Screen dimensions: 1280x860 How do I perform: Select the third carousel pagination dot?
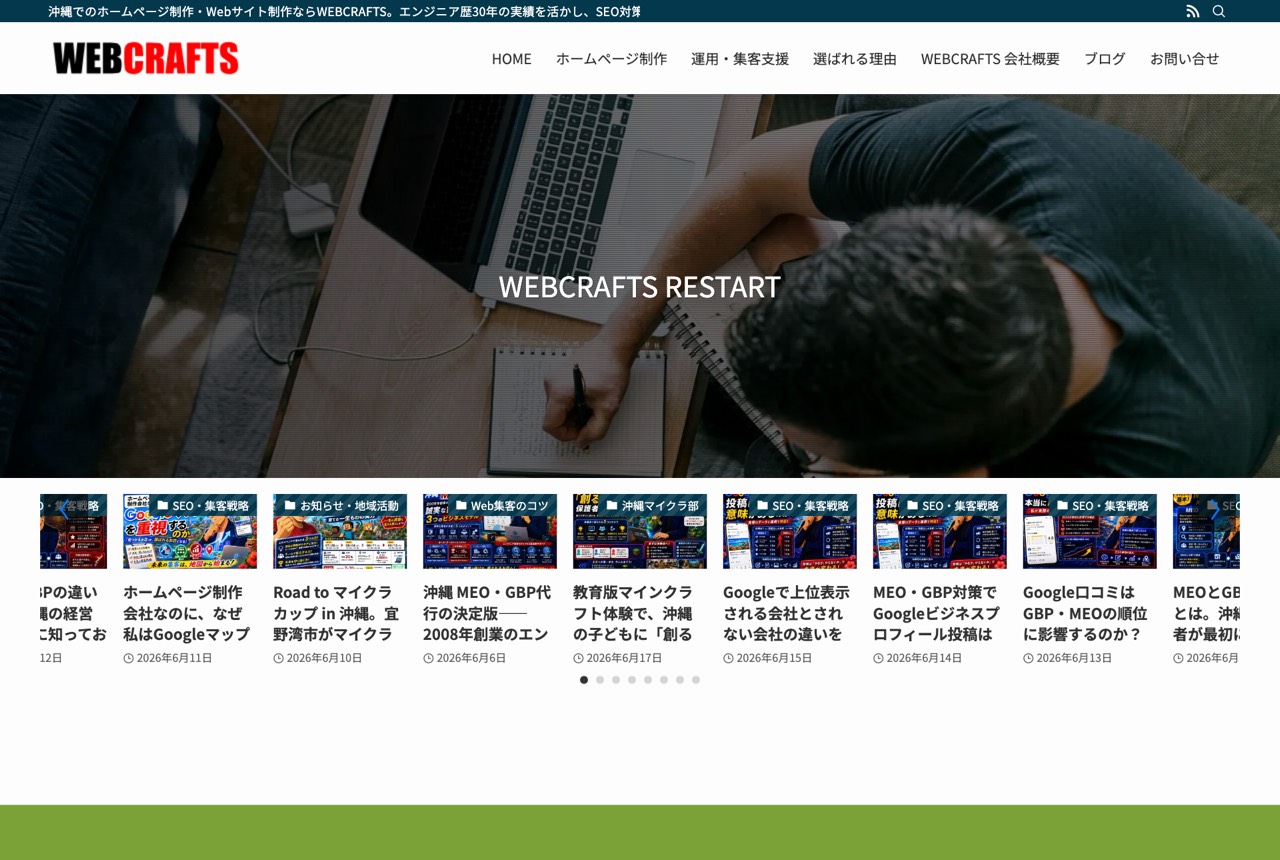point(616,680)
